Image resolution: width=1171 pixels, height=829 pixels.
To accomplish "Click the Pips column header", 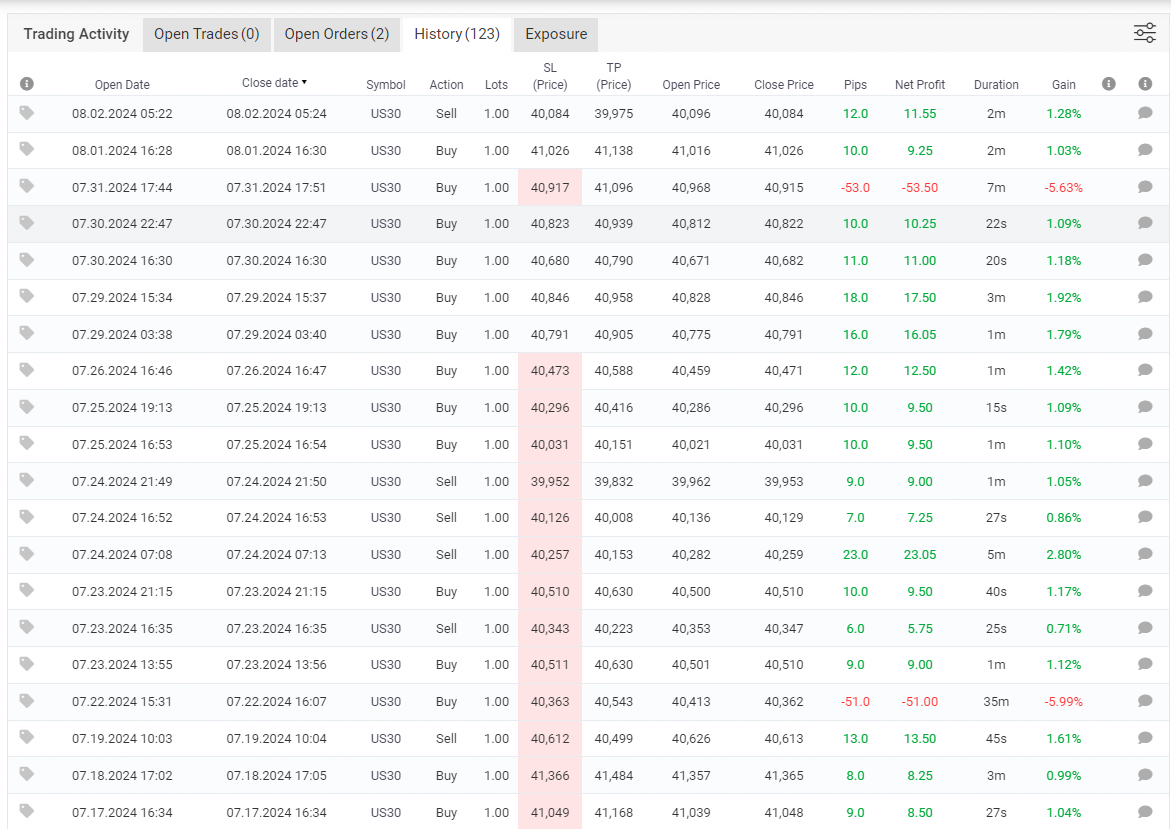I will point(855,85).
